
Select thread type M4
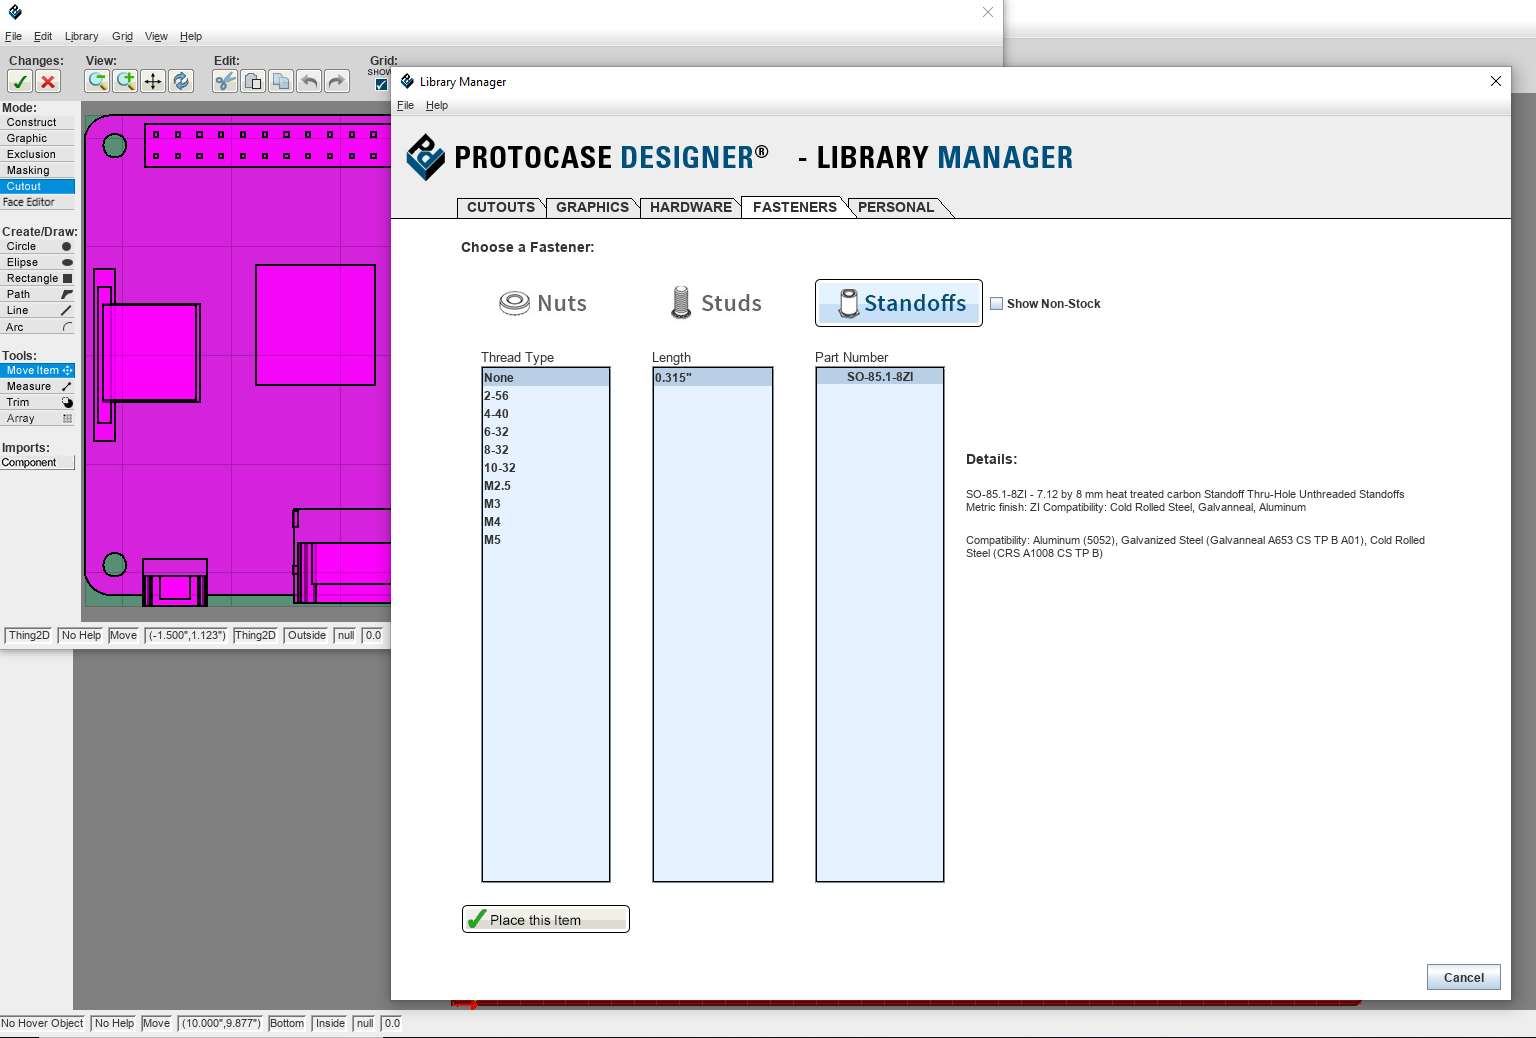tap(546, 522)
